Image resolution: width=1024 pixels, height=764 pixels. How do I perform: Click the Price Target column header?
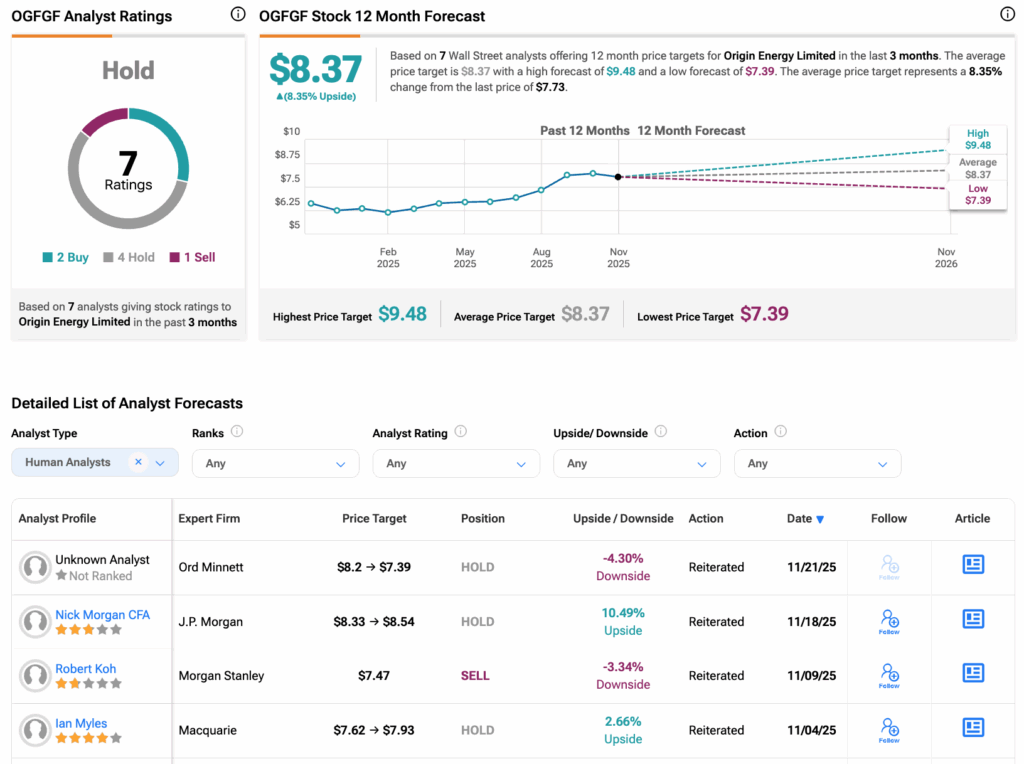tap(373, 519)
